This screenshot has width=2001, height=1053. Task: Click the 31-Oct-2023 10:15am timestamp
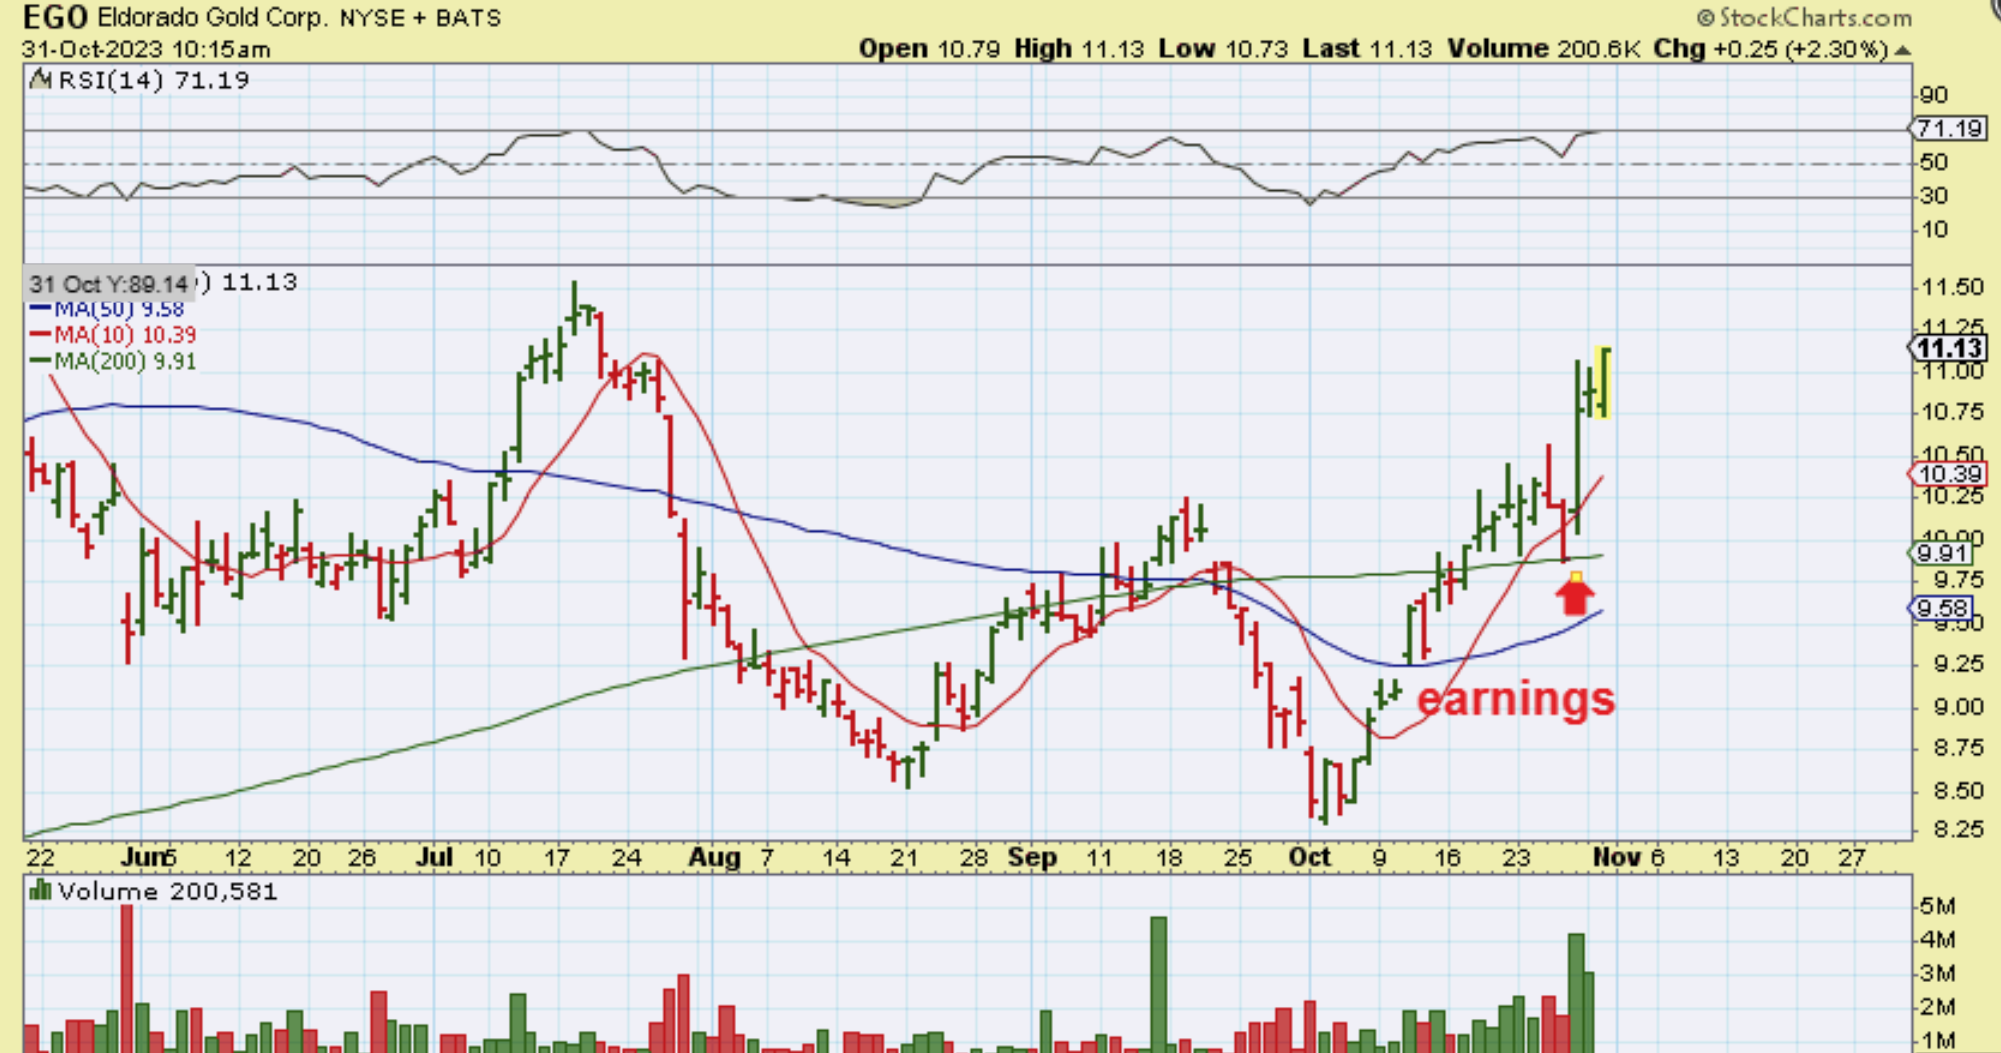146,49
